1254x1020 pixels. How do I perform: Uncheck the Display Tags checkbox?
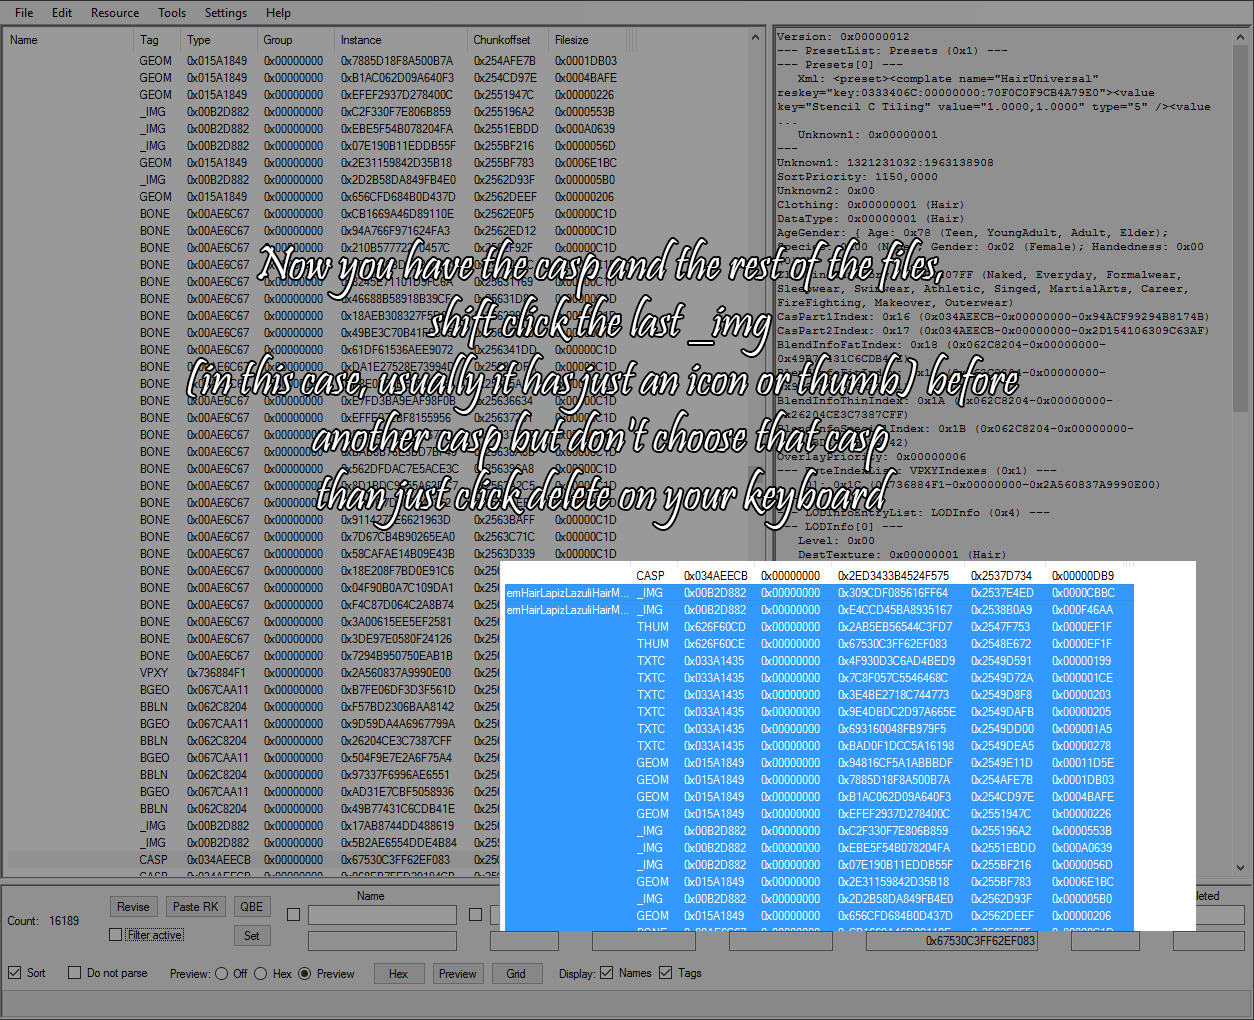click(x=666, y=973)
